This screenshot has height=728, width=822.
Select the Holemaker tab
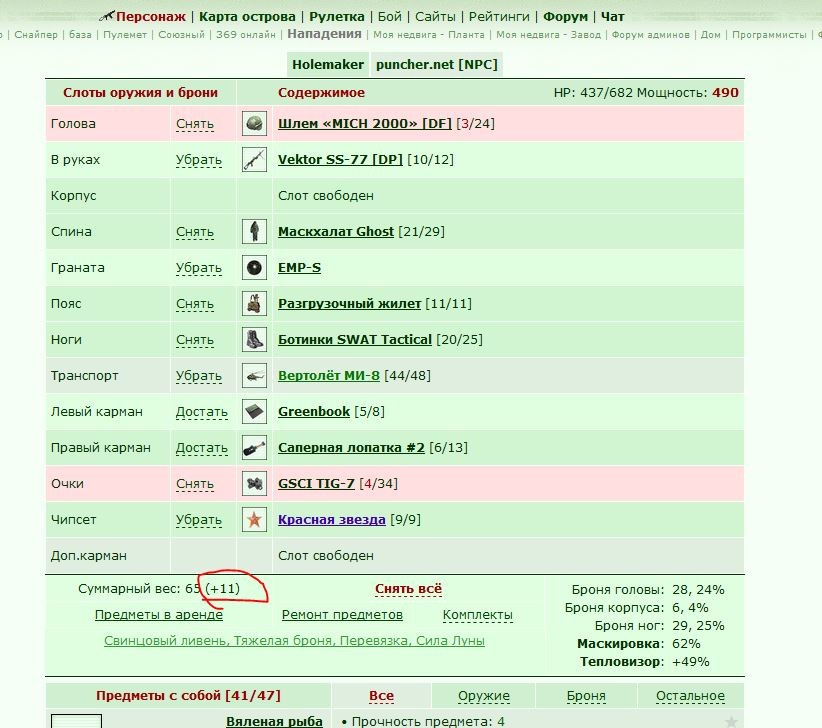point(328,64)
